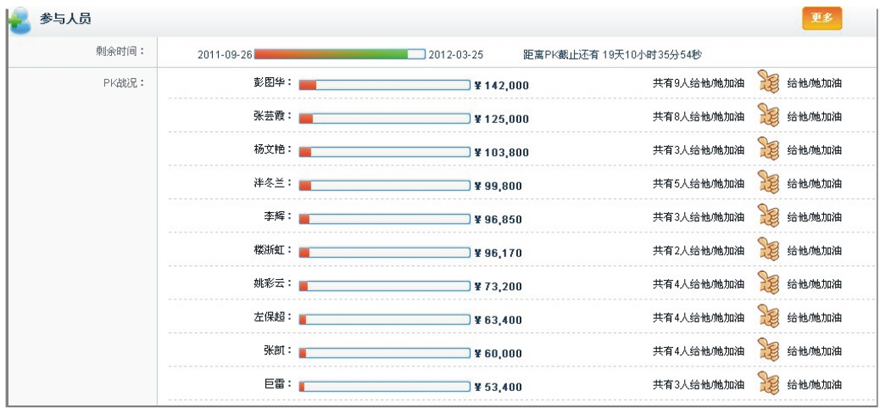Click the 共有9人给他/她加油 supporter count text
The image size is (880, 408).
698,84
